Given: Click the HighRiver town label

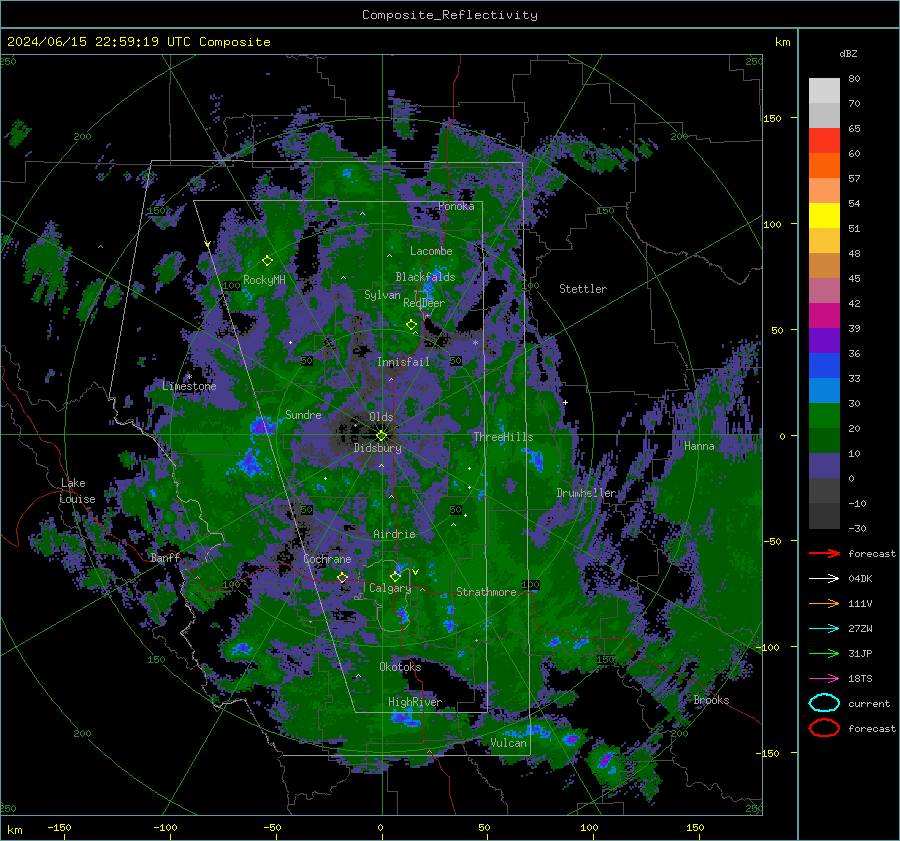Looking at the screenshot, I should coord(415,702).
